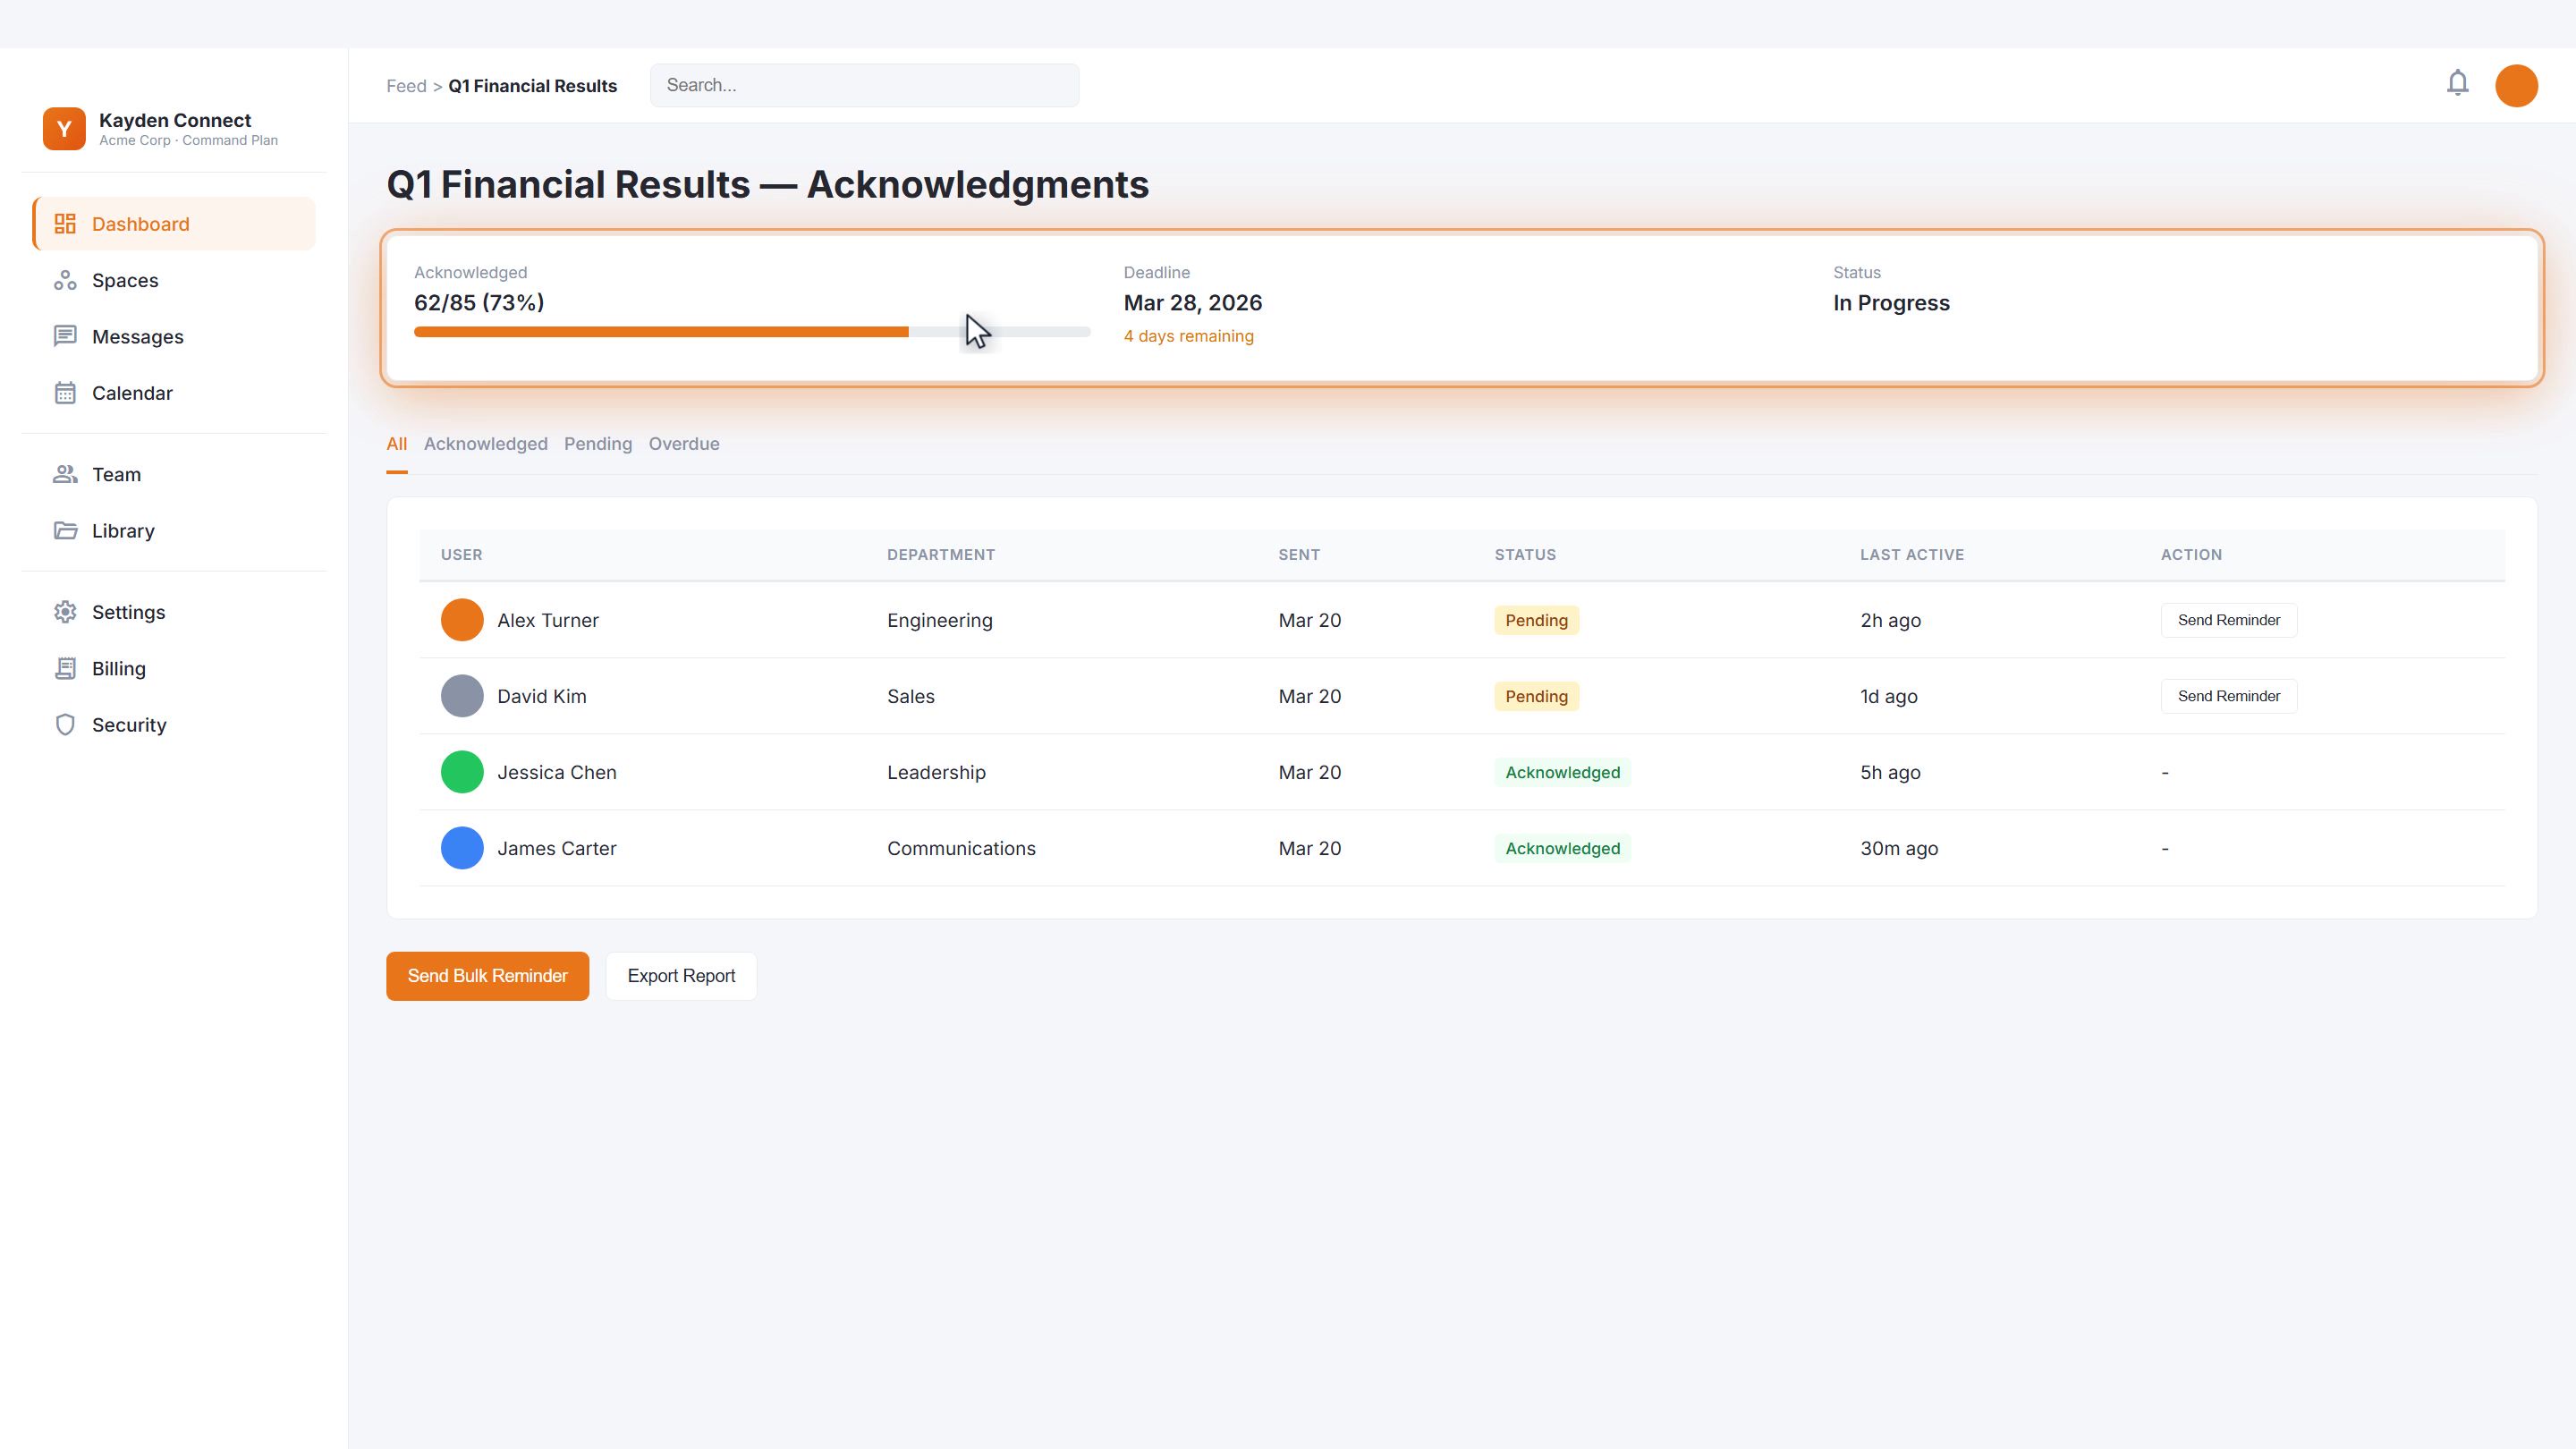Viewport: 2576px width, 1449px height.
Task: Open the Calendar sidebar icon
Action: pyautogui.click(x=65, y=393)
